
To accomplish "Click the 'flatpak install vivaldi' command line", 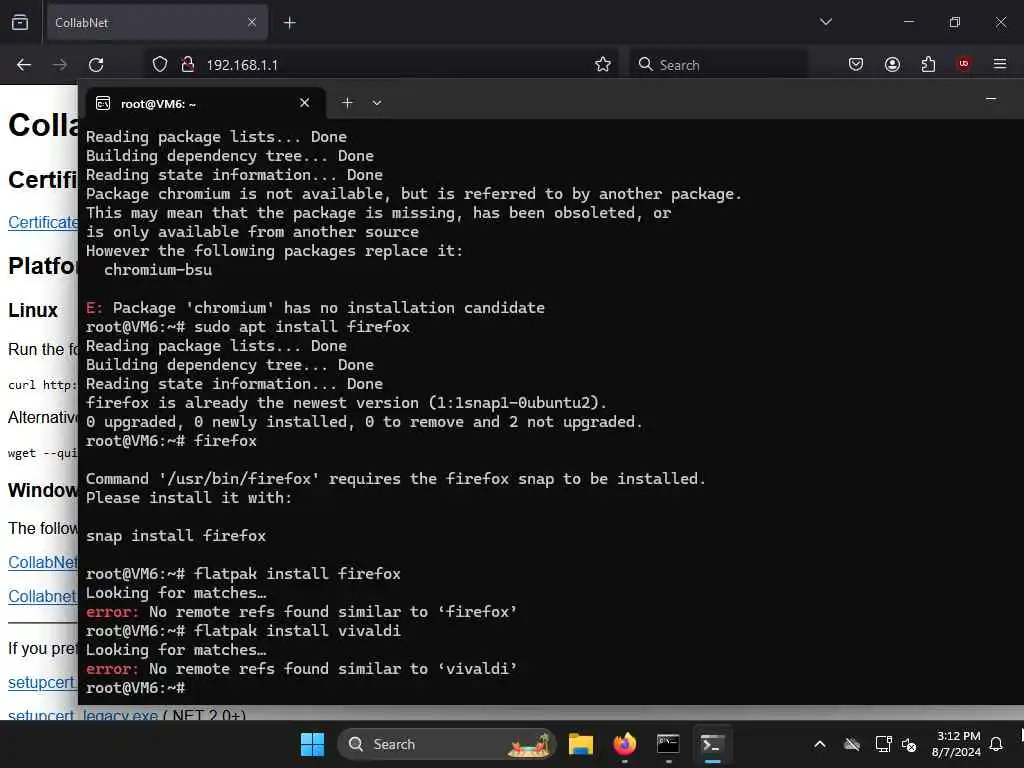I will [243, 631].
